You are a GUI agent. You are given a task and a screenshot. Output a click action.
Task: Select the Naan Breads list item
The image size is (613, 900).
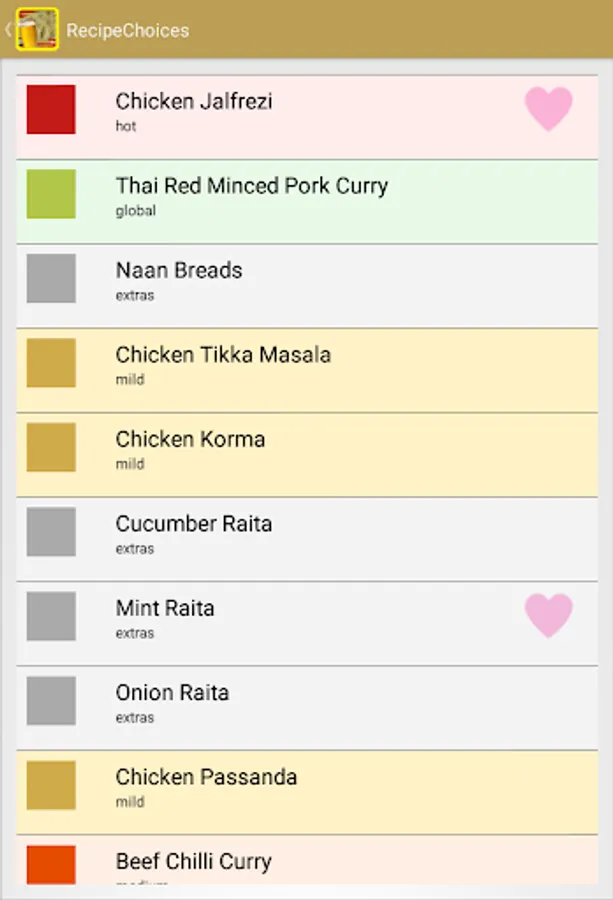click(x=179, y=270)
